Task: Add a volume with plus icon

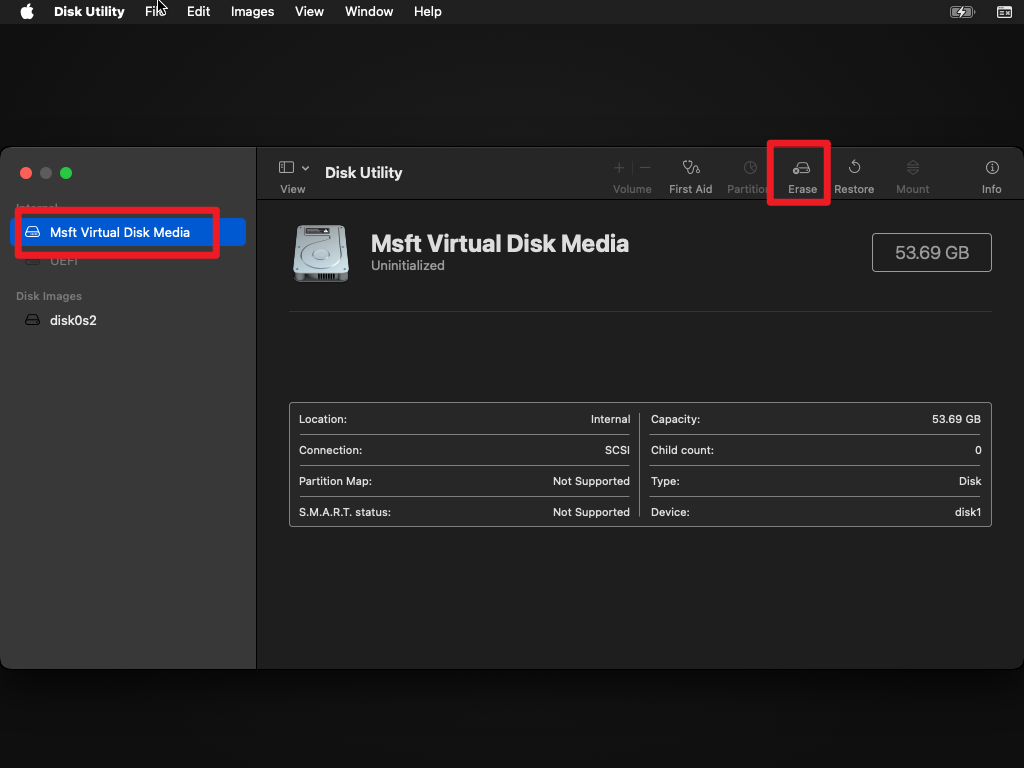Action: click(618, 168)
